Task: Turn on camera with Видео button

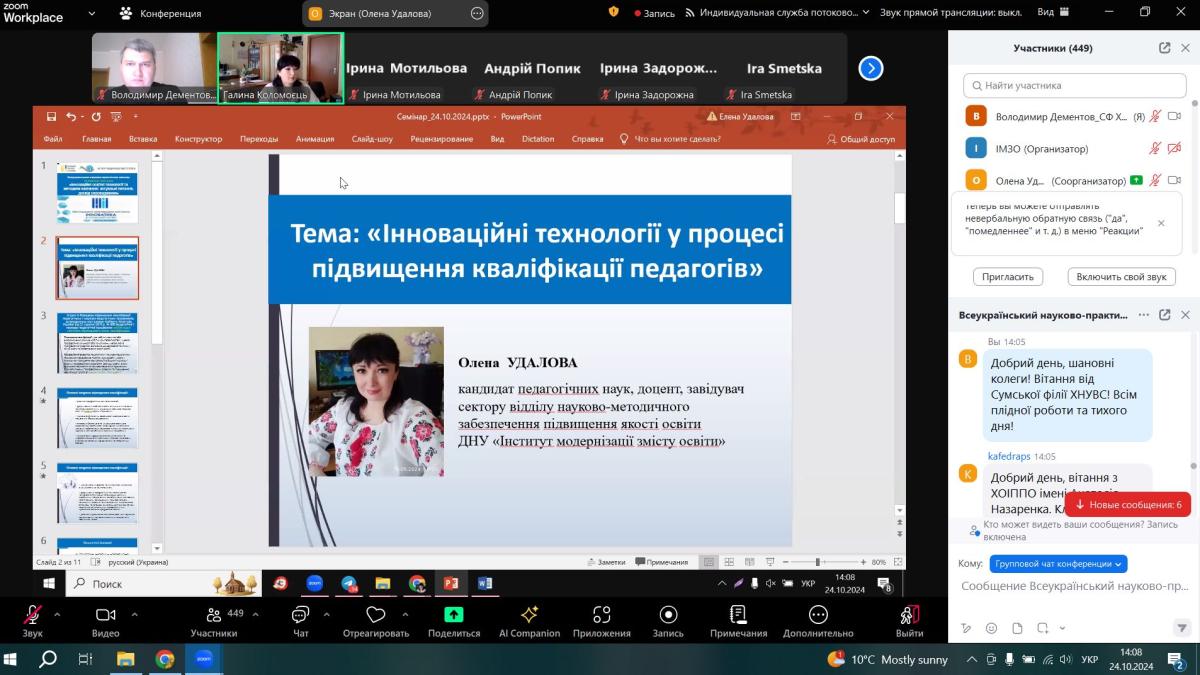Action: coord(105,614)
